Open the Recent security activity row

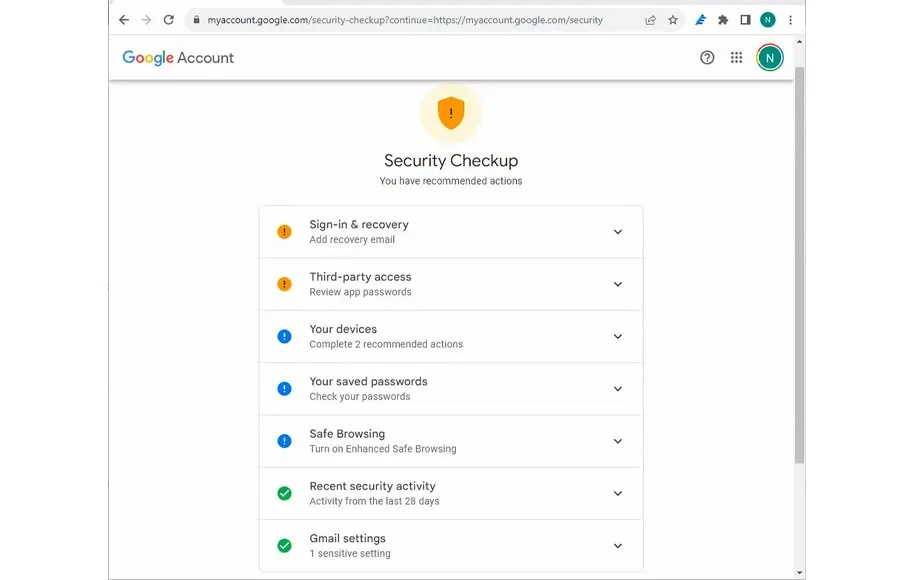click(x=450, y=493)
